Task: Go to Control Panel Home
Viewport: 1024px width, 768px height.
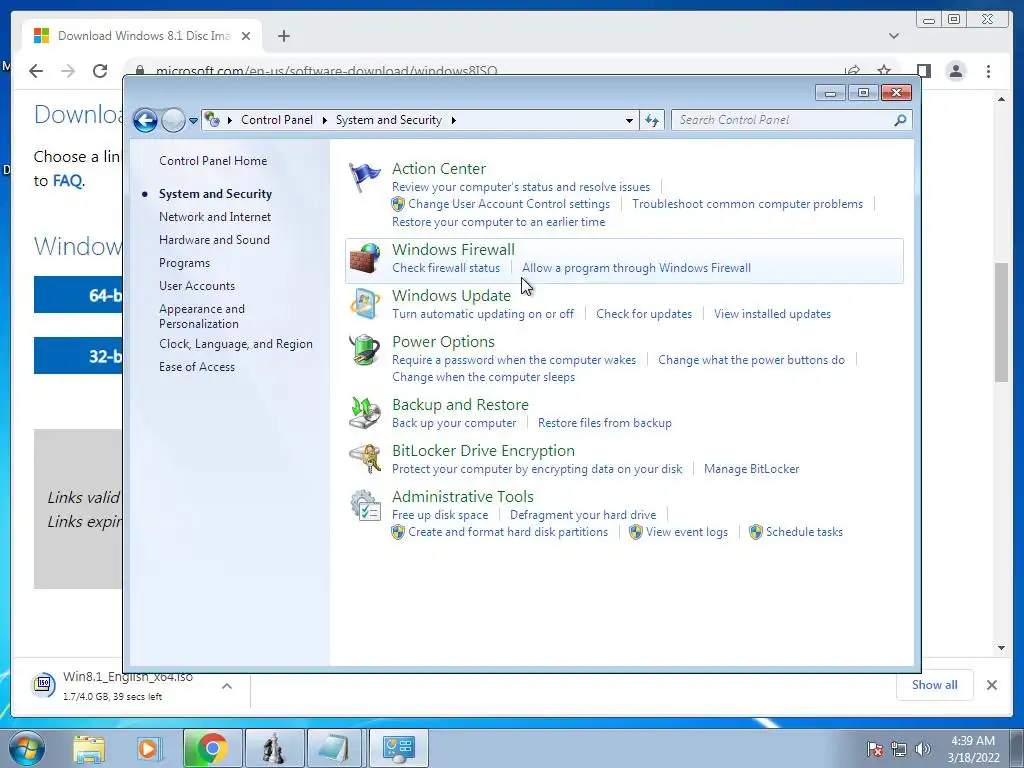Action: (x=213, y=161)
